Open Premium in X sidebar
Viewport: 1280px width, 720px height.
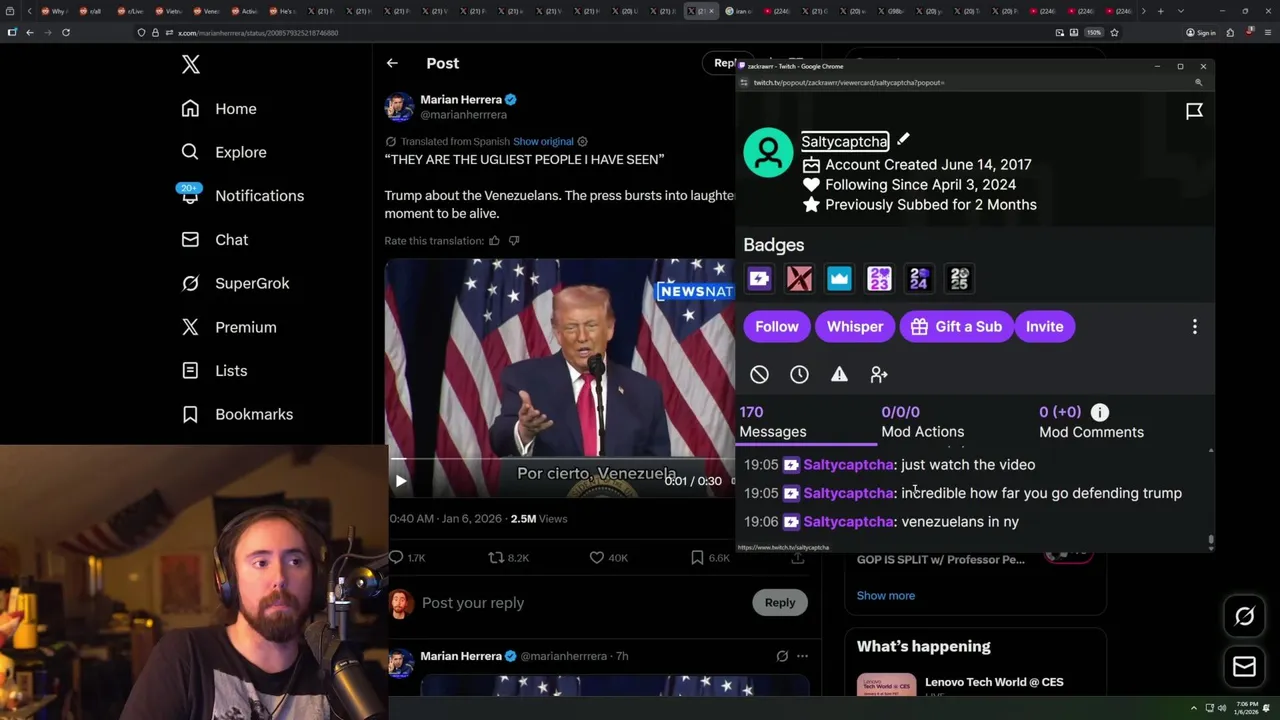click(x=228, y=327)
